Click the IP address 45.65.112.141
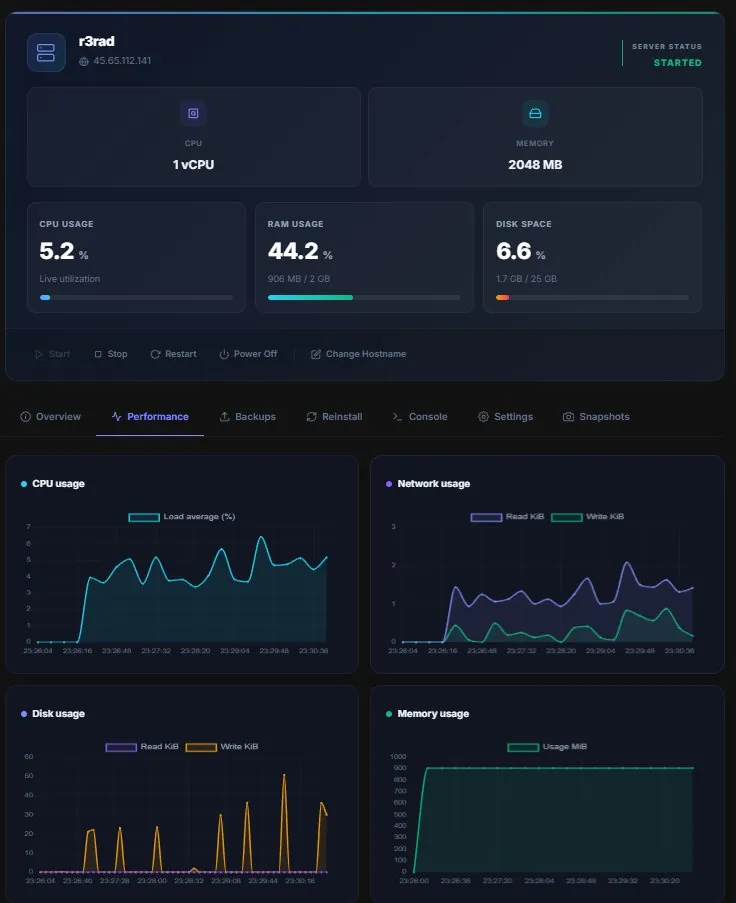 (x=122, y=60)
